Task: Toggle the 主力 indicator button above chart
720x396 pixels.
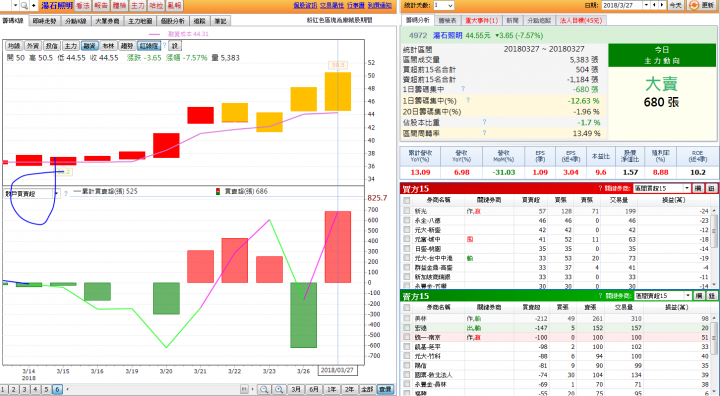Action: 71,46
